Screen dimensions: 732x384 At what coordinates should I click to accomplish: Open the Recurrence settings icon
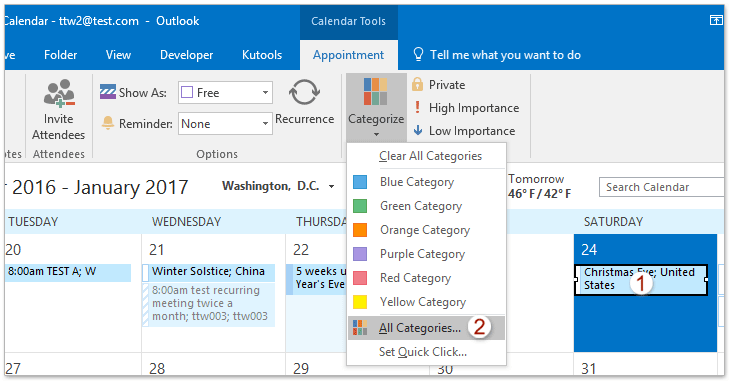click(304, 92)
